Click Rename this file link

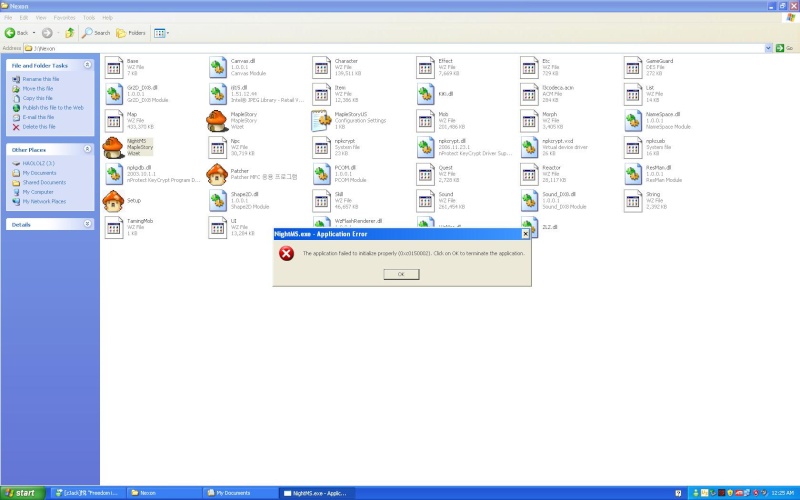41,79
